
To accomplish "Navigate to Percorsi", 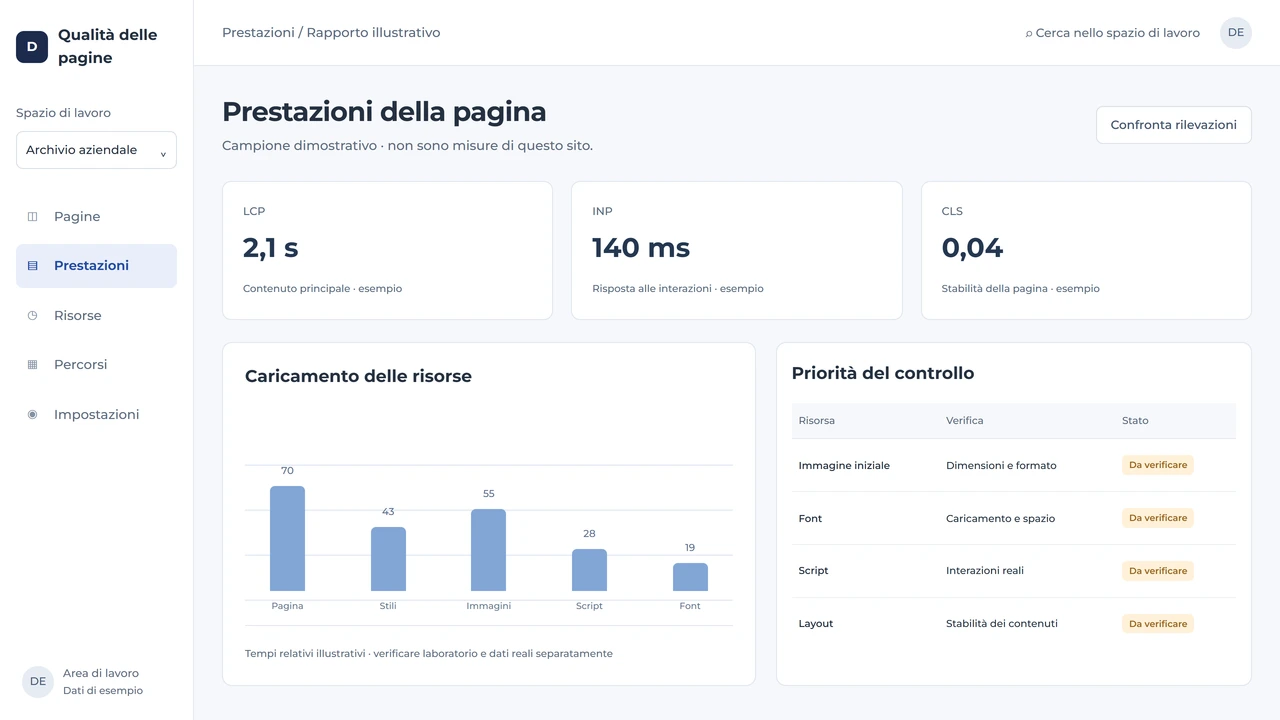I will 96,365.
